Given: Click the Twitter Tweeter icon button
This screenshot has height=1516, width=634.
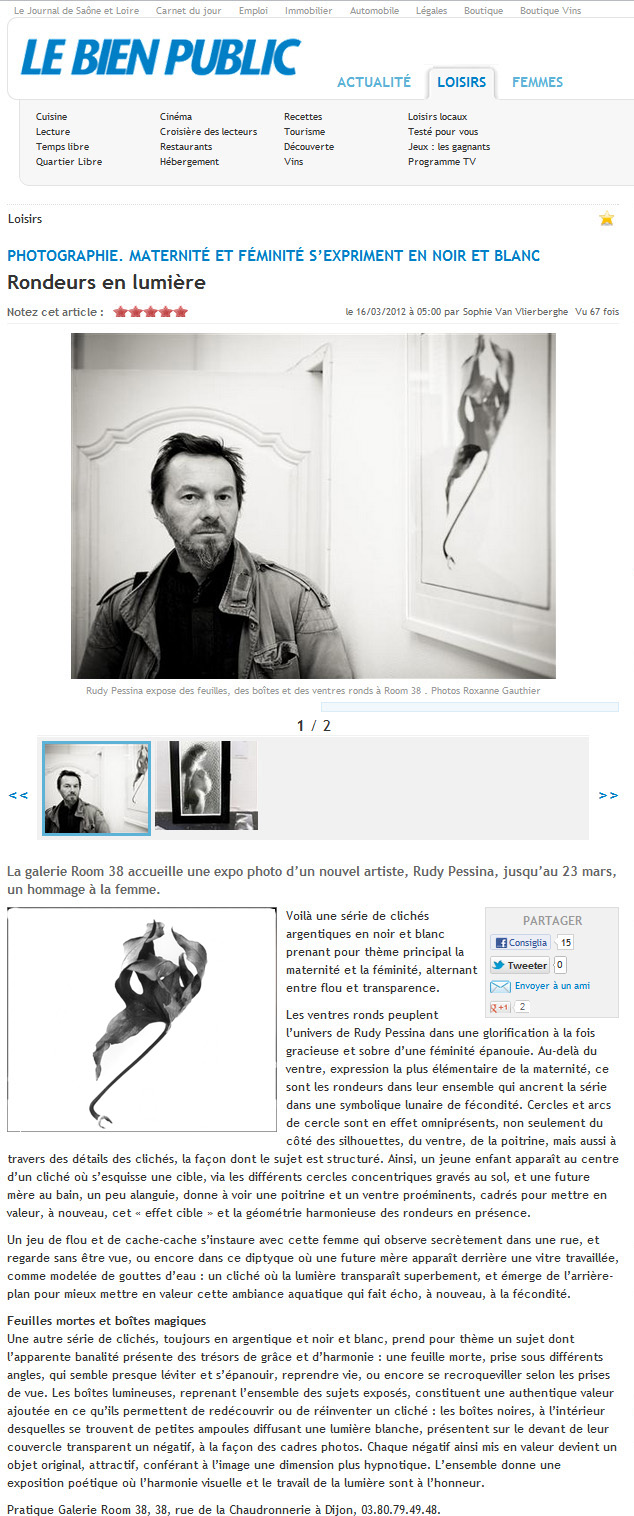Looking at the screenshot, I should [520, 965].
